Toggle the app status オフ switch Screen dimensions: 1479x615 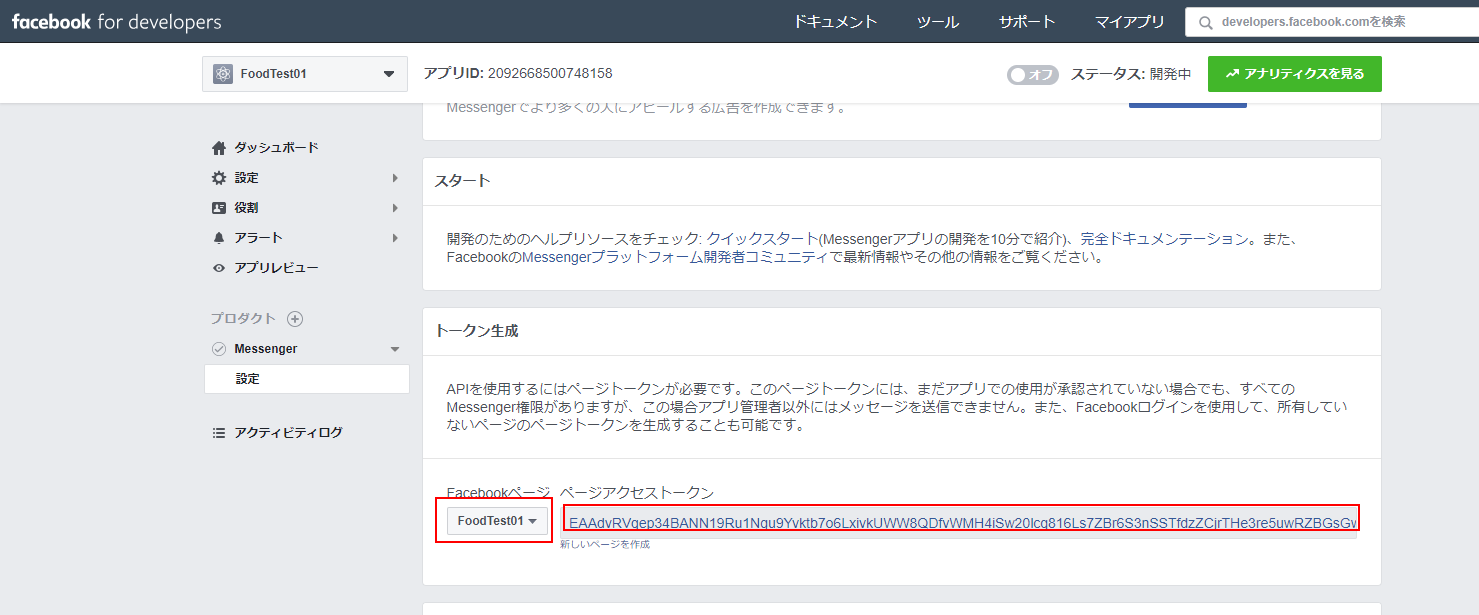pos(1033,74)
